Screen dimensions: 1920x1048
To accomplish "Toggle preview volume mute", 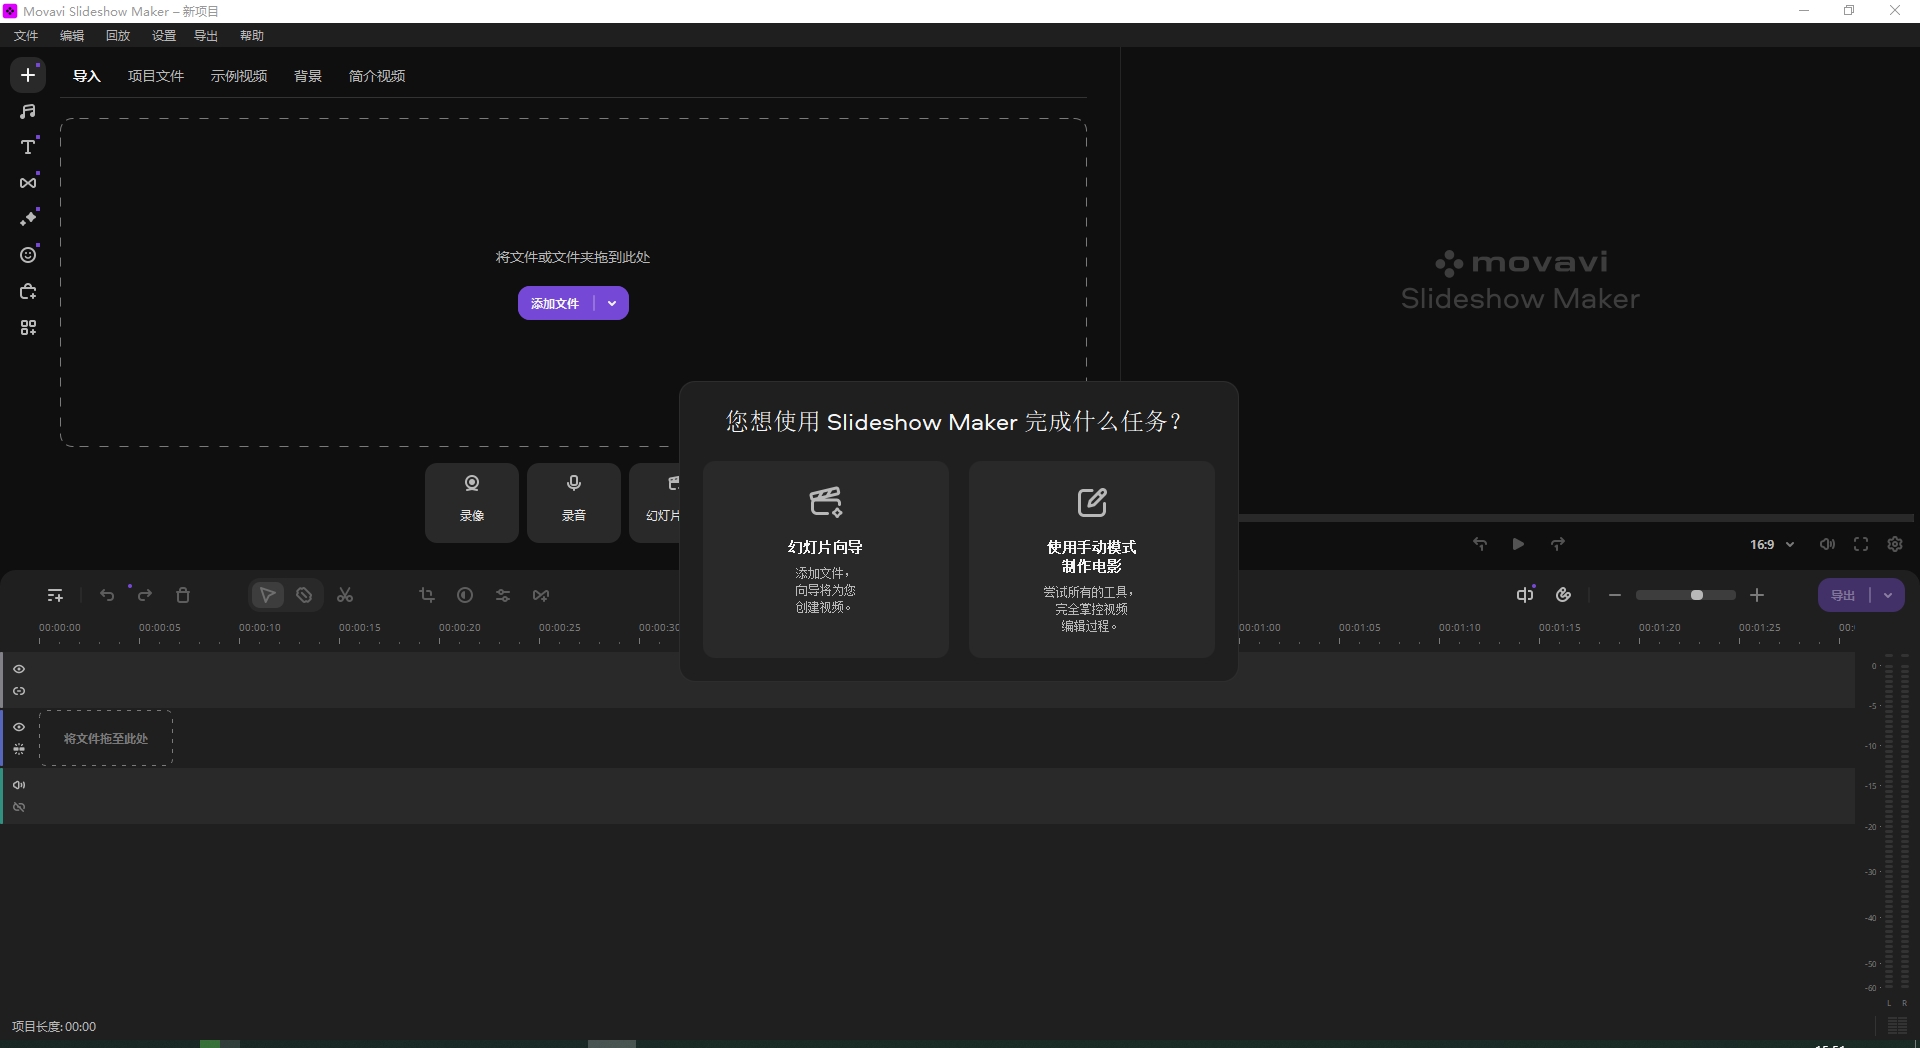I will click(x=1827, y=544).
